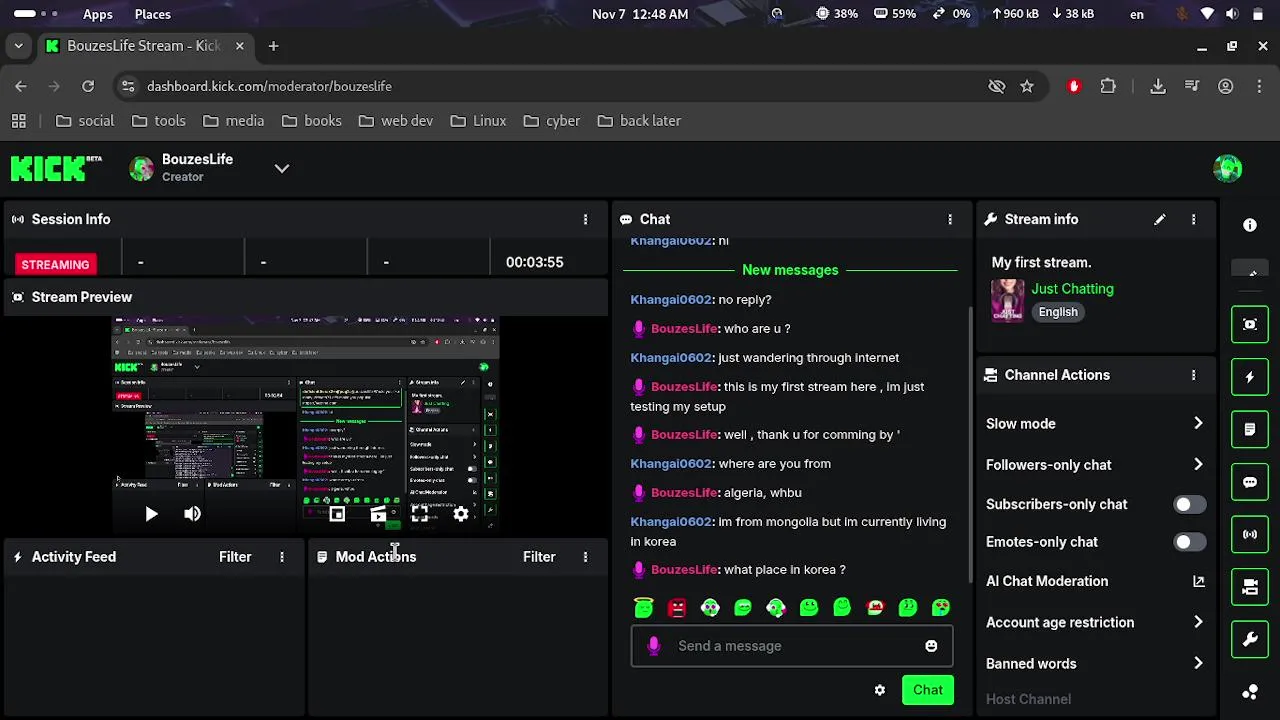Click the Kick logo
This screenshot has width=1280, height=720.
tap(56, 168)
